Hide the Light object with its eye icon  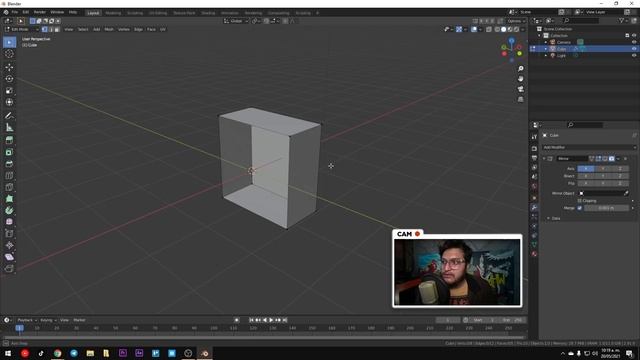click(x=634, y=55)
